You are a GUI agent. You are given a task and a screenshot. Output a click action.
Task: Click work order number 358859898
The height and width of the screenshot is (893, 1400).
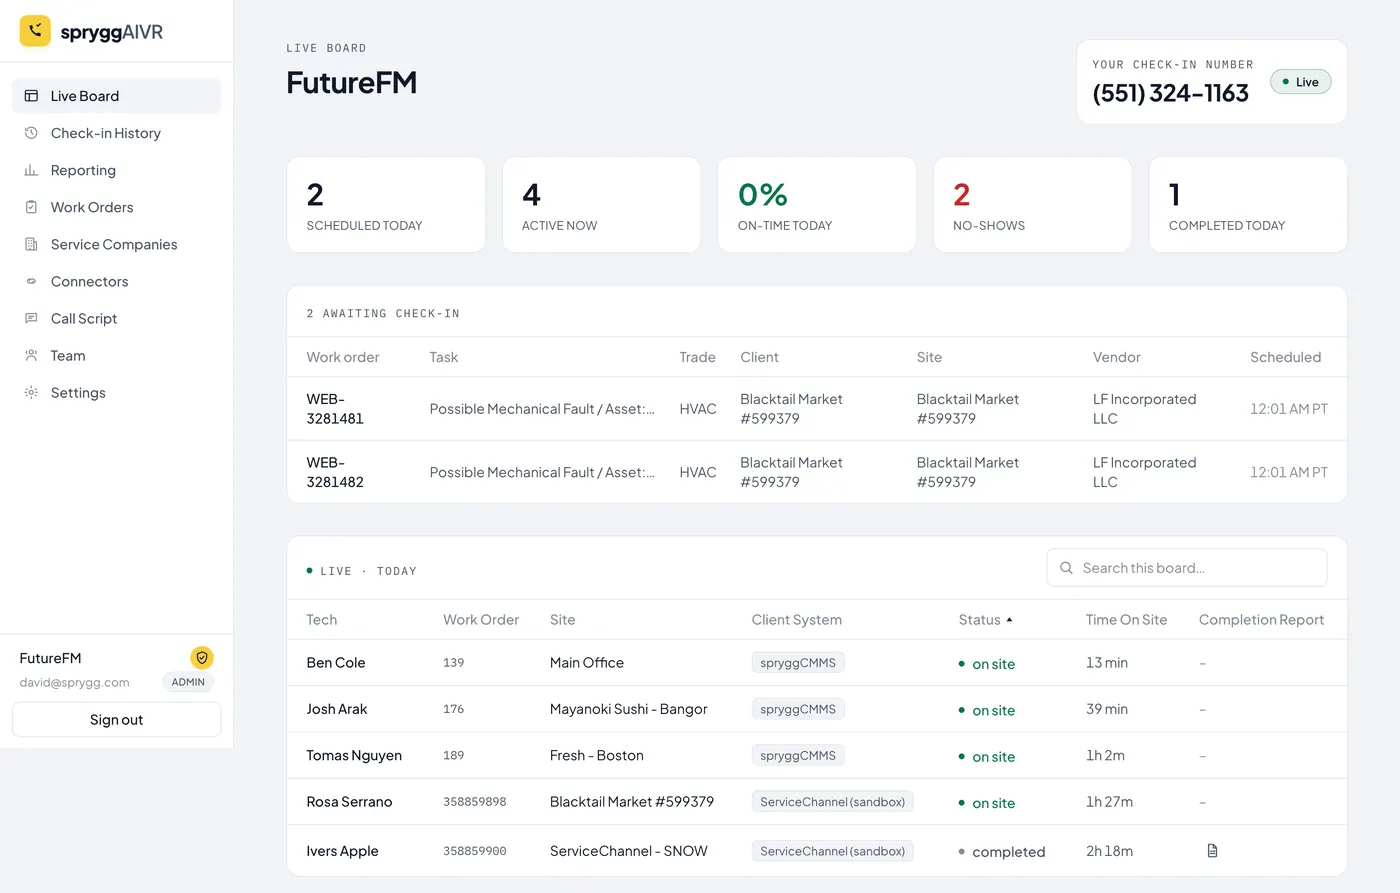[475, 802]
